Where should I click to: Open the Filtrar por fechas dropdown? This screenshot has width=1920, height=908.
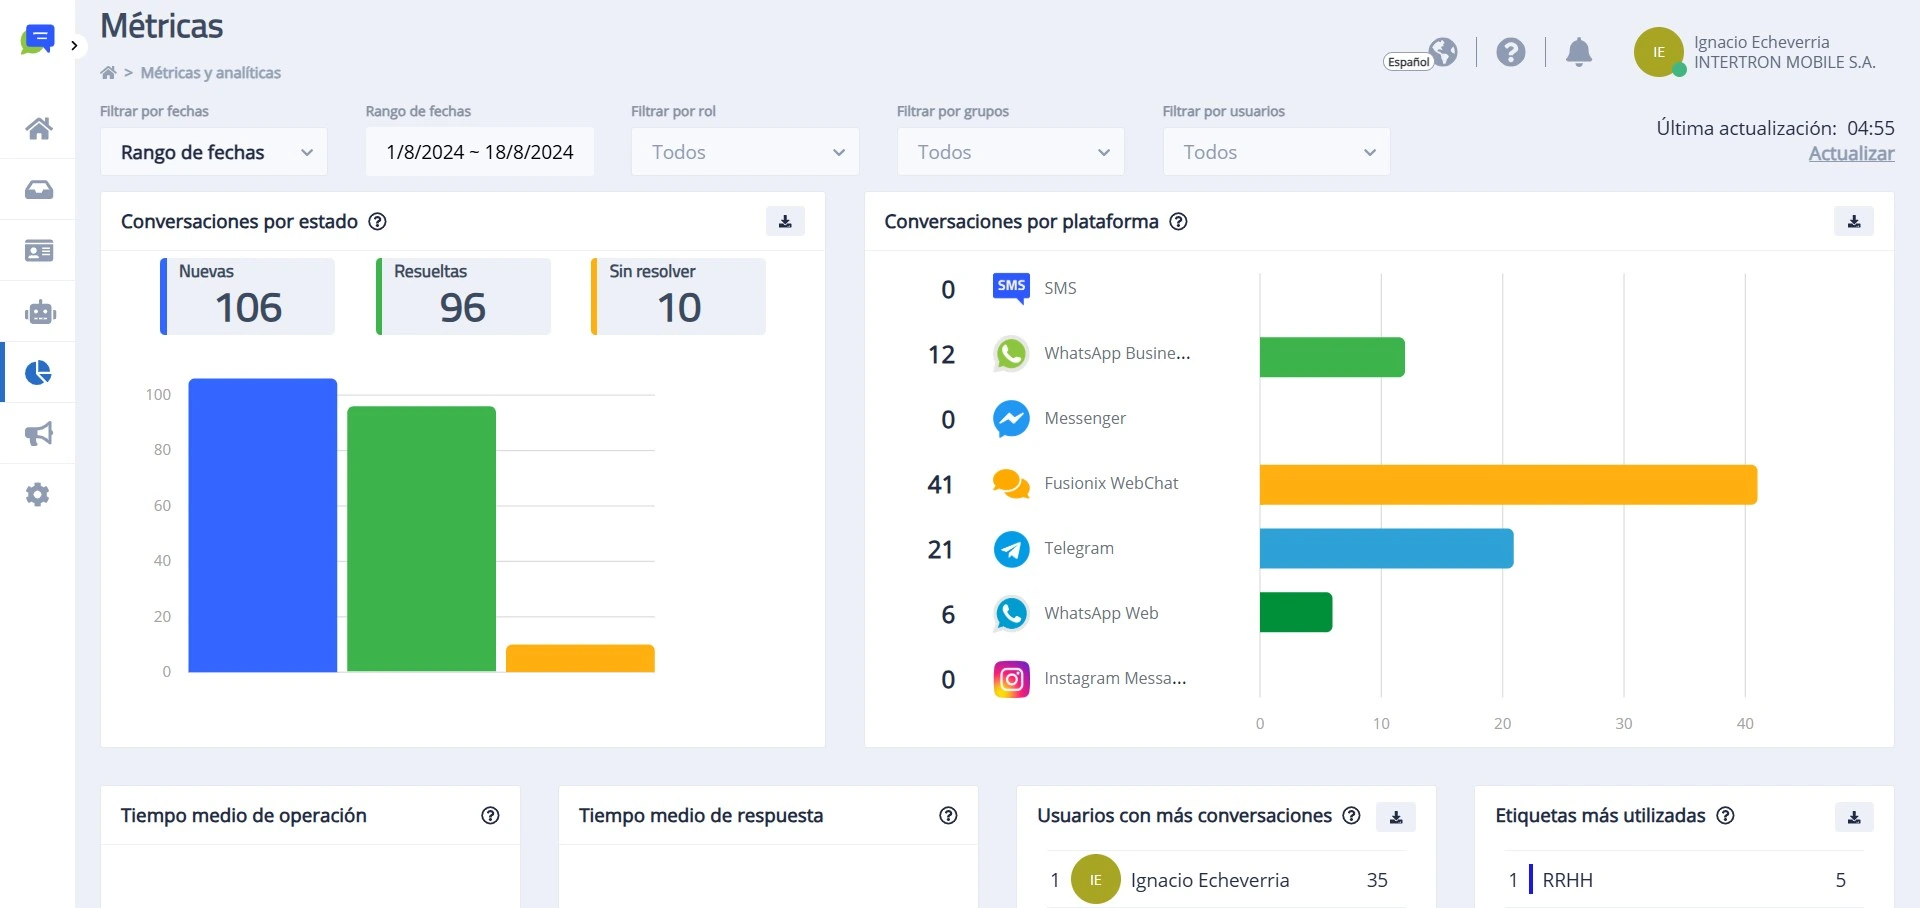(x=214, y=152)
